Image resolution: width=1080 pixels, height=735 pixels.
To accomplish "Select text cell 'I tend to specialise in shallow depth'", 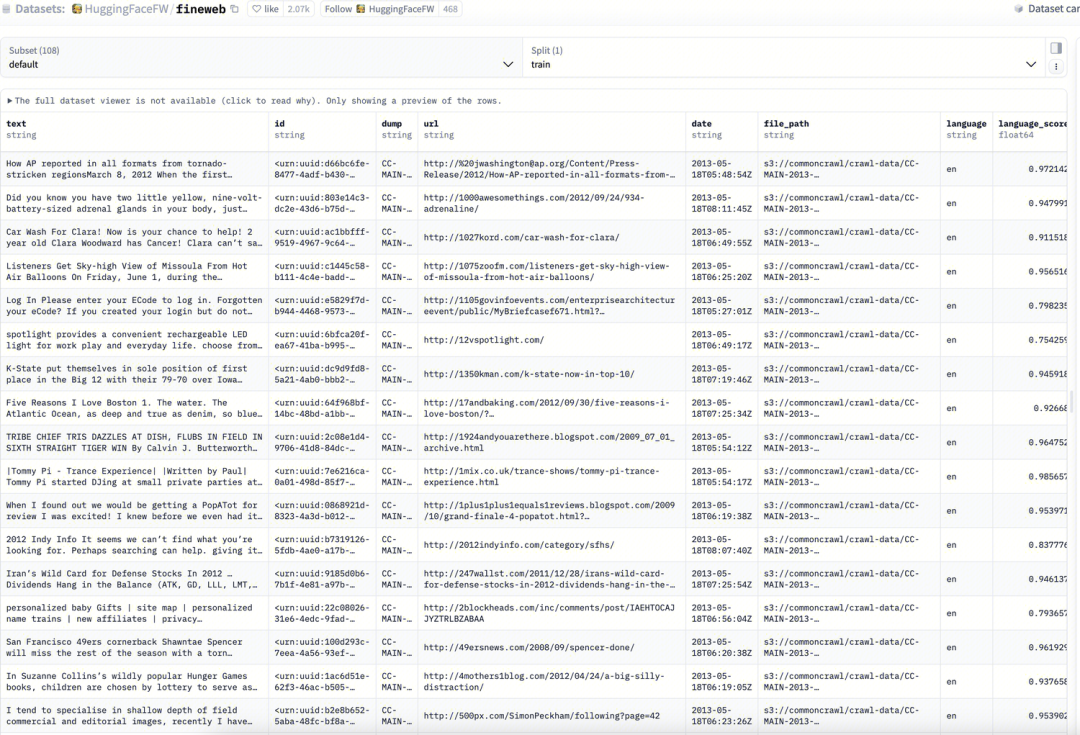I will tap(134, 716).
